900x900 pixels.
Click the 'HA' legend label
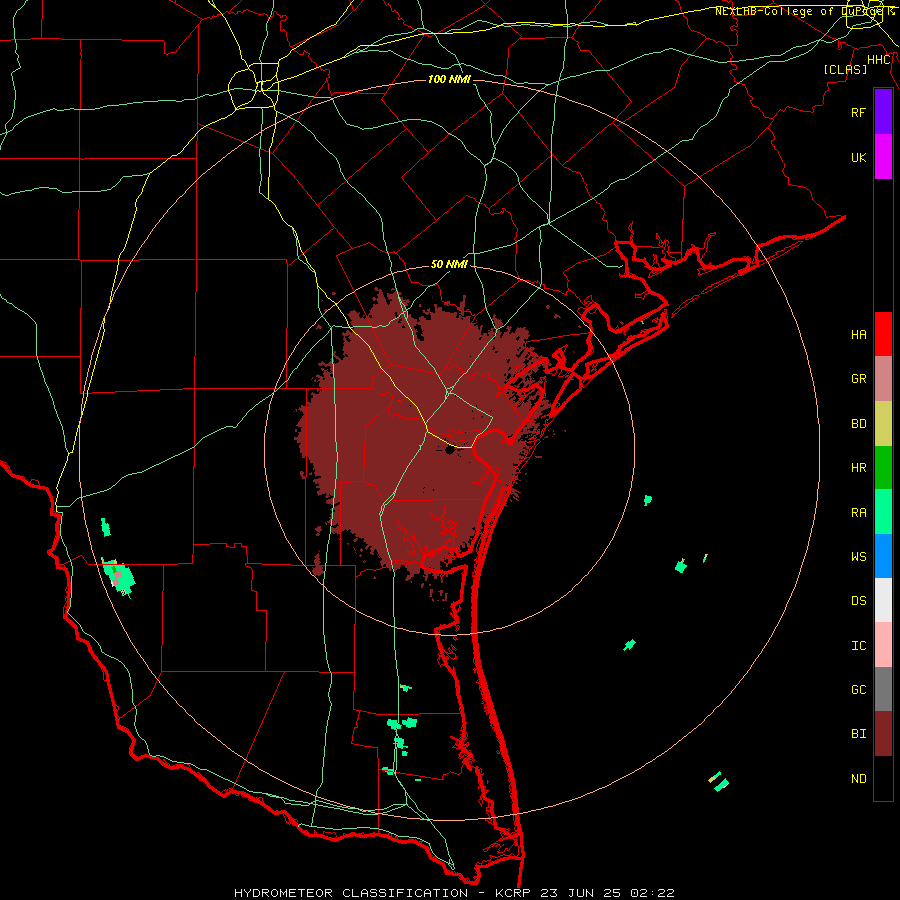[x=858, y=335]
